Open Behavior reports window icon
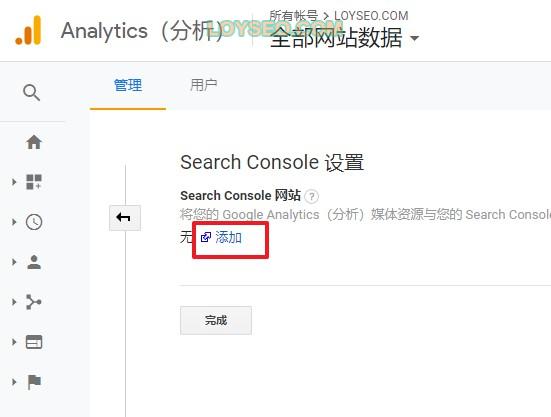 [34, 342]
